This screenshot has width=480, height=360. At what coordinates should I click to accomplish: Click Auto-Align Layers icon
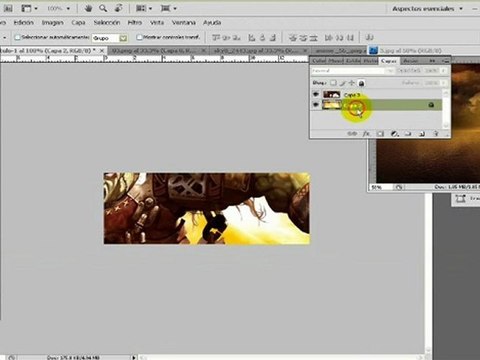[370, 37]
